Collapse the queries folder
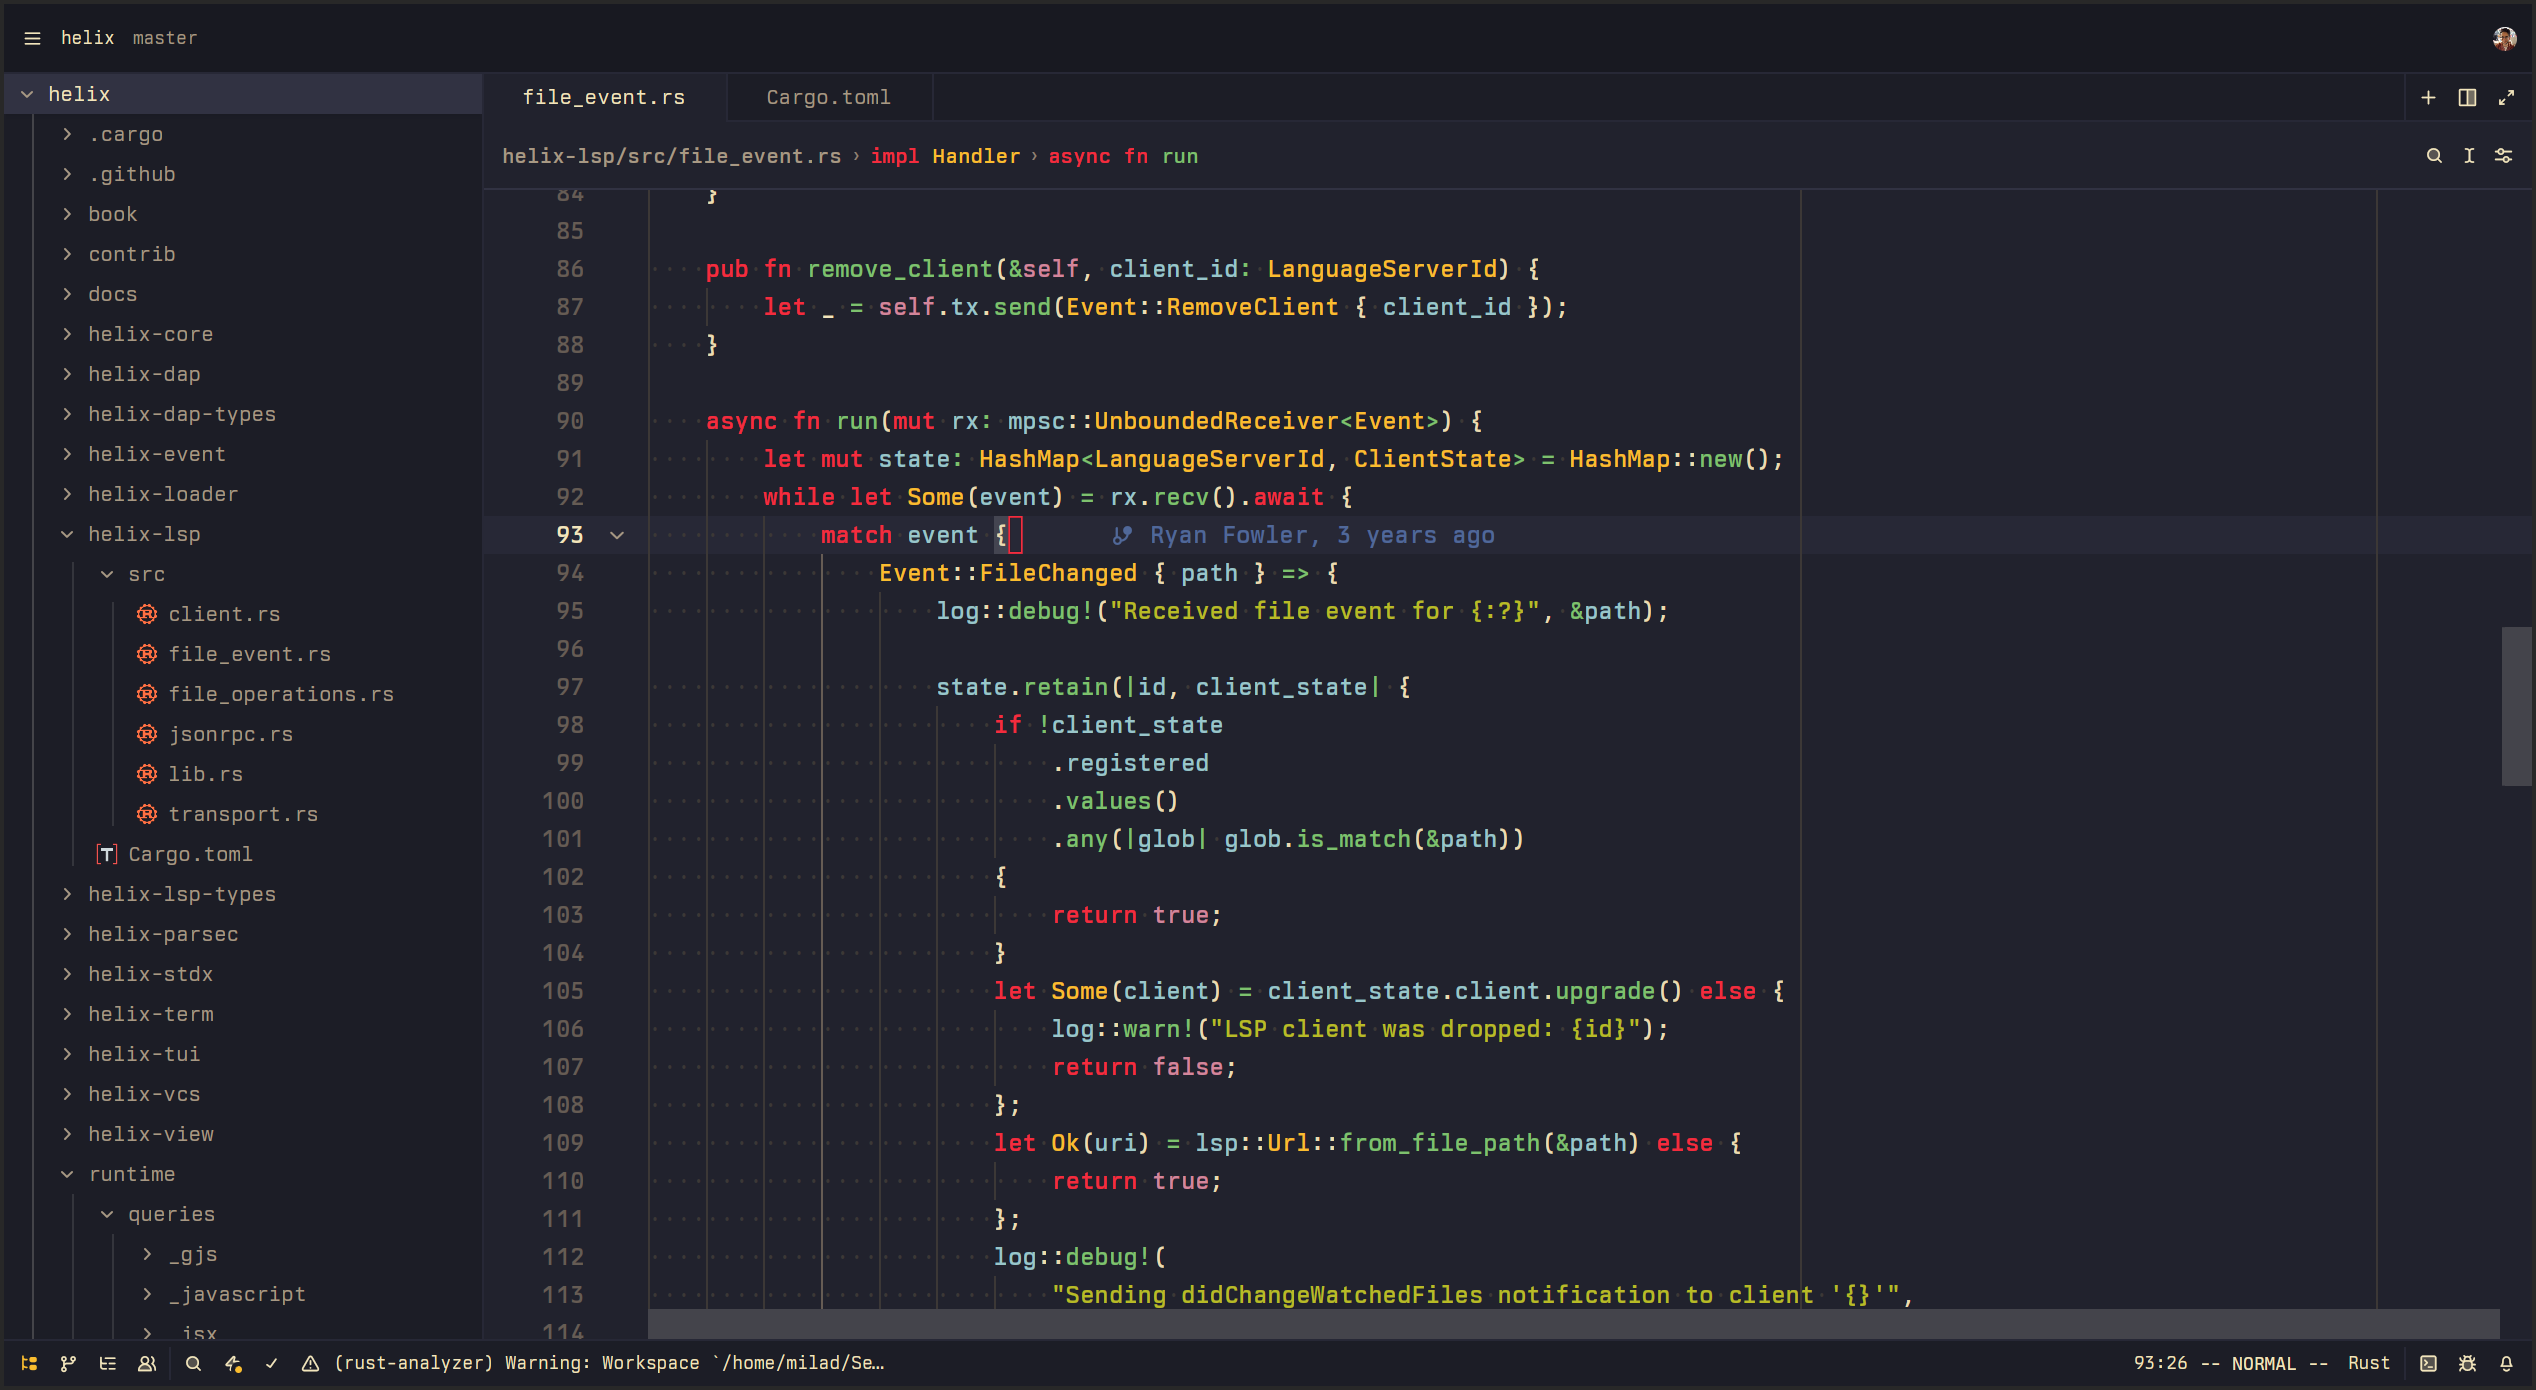The image size is (2536, 1390). pyautogui.click(x=107, y=1214)
